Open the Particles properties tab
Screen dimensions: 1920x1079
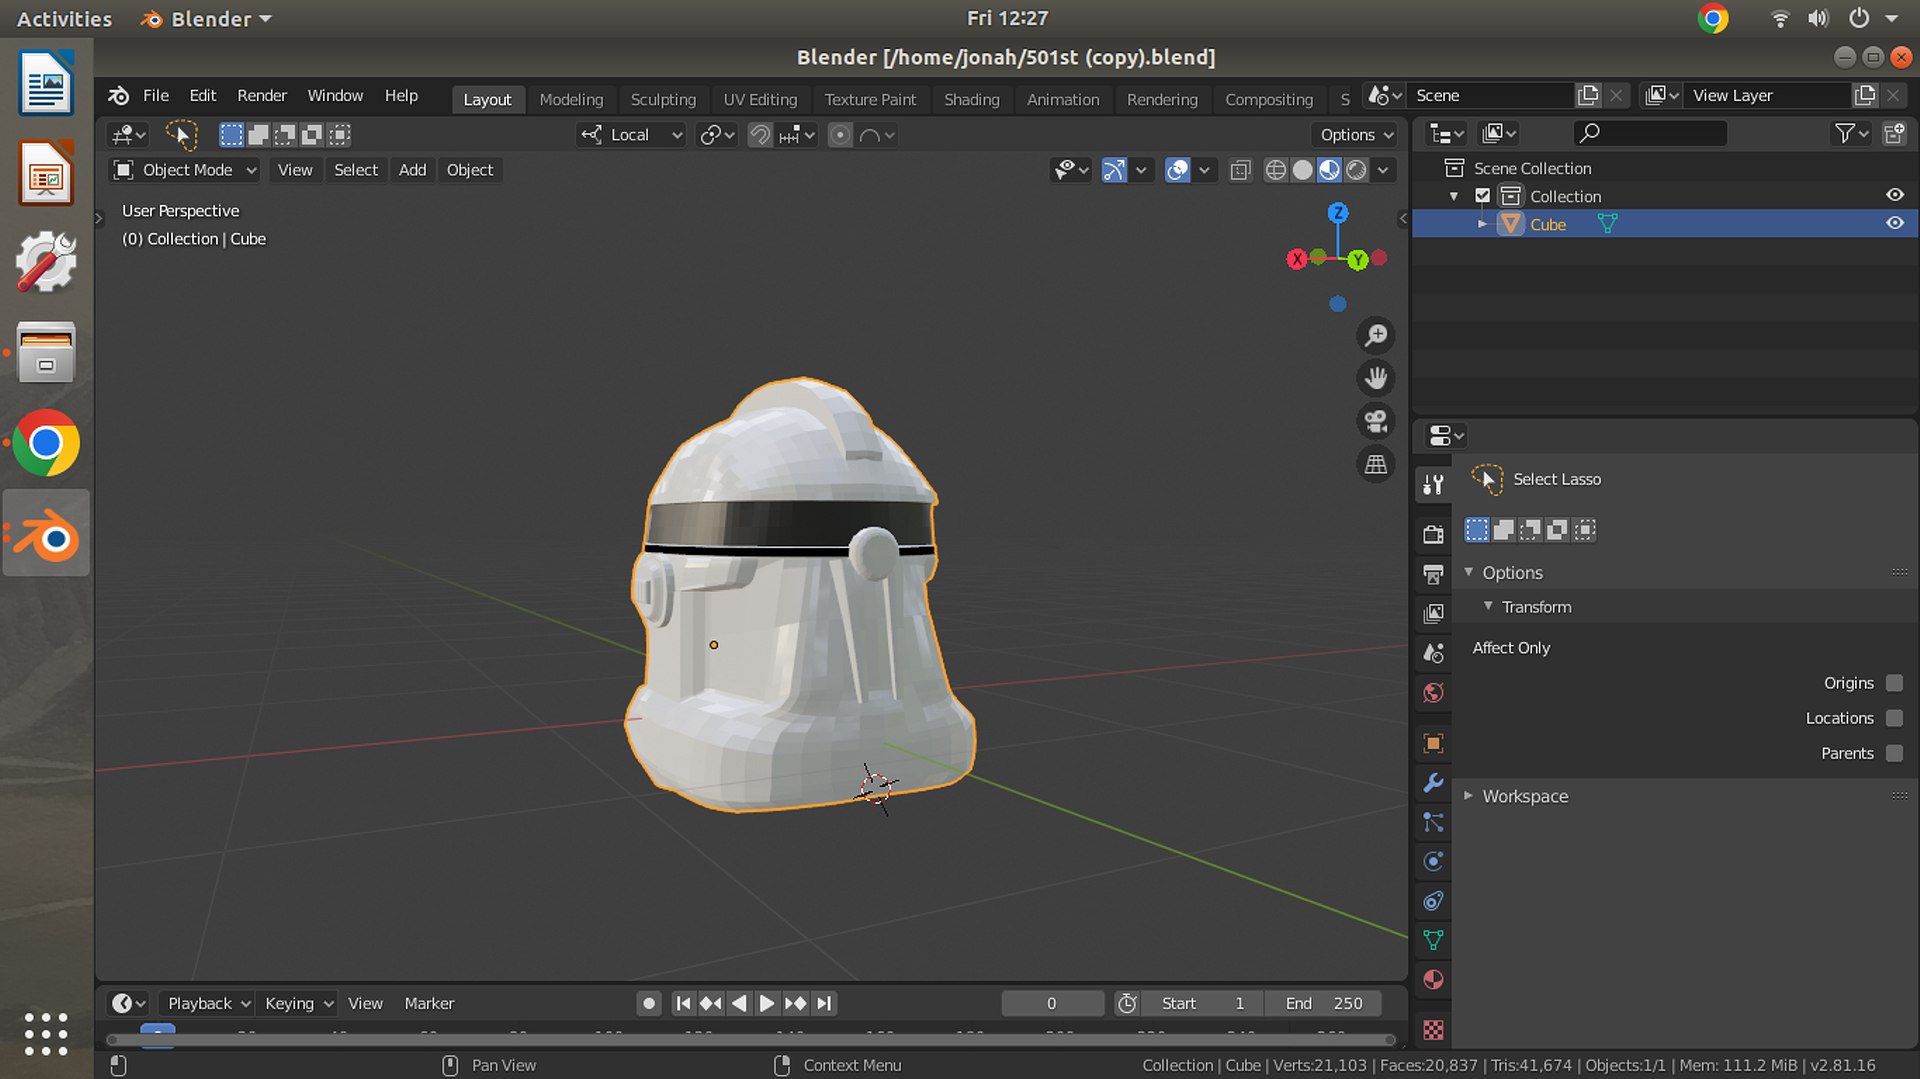[x=1433, y=822]
